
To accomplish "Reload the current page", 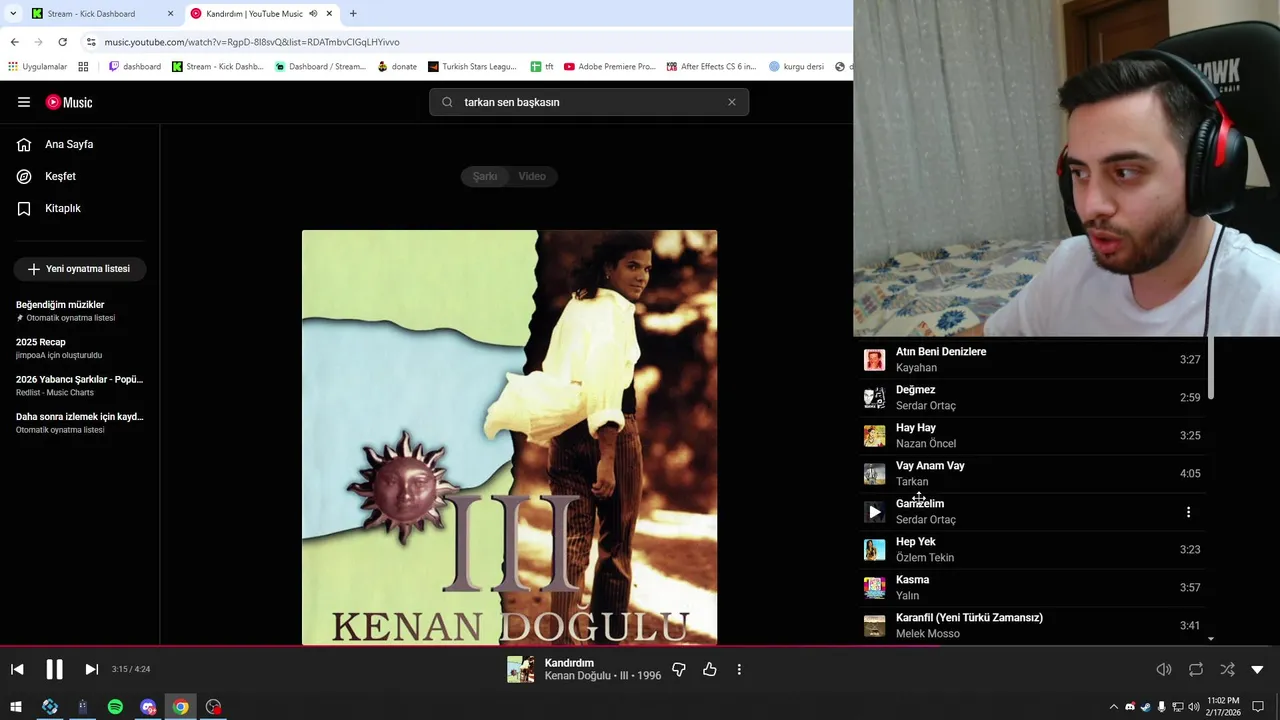I will [62, 42].
